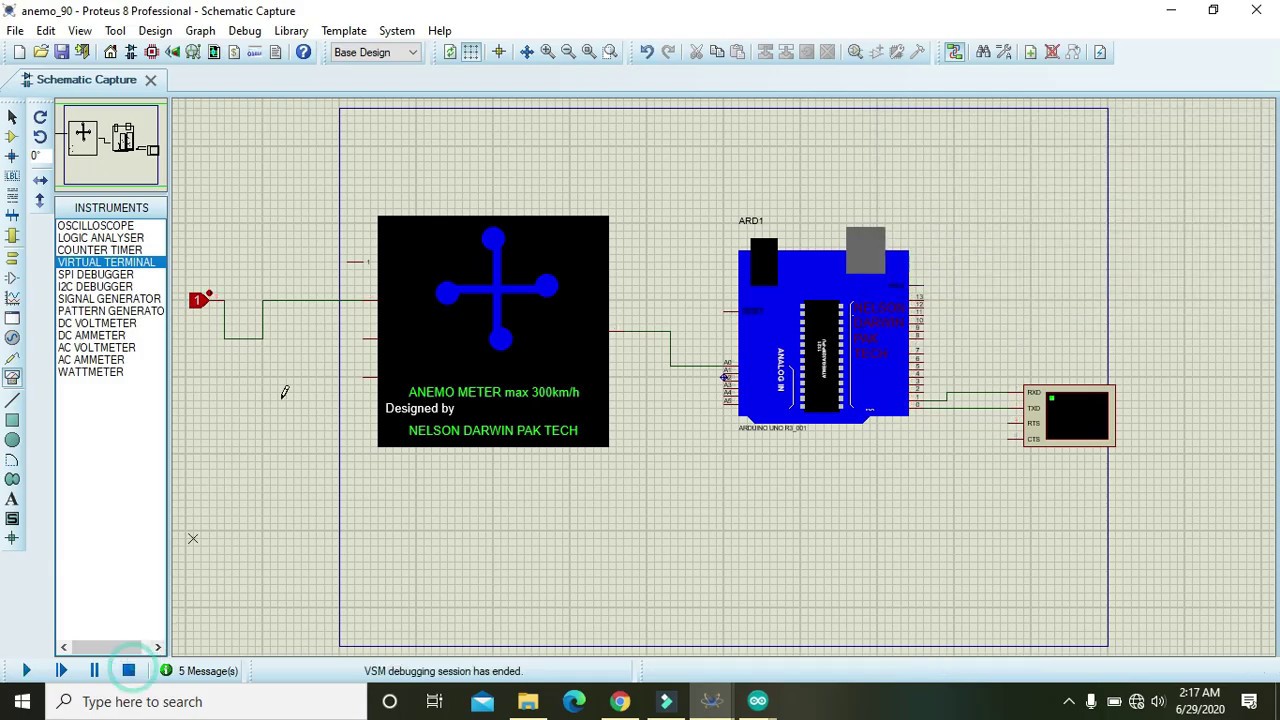Click the Windows search box
Viewport: 1280px width, 720px height.
pyautogui.click(x=206, y=701)
